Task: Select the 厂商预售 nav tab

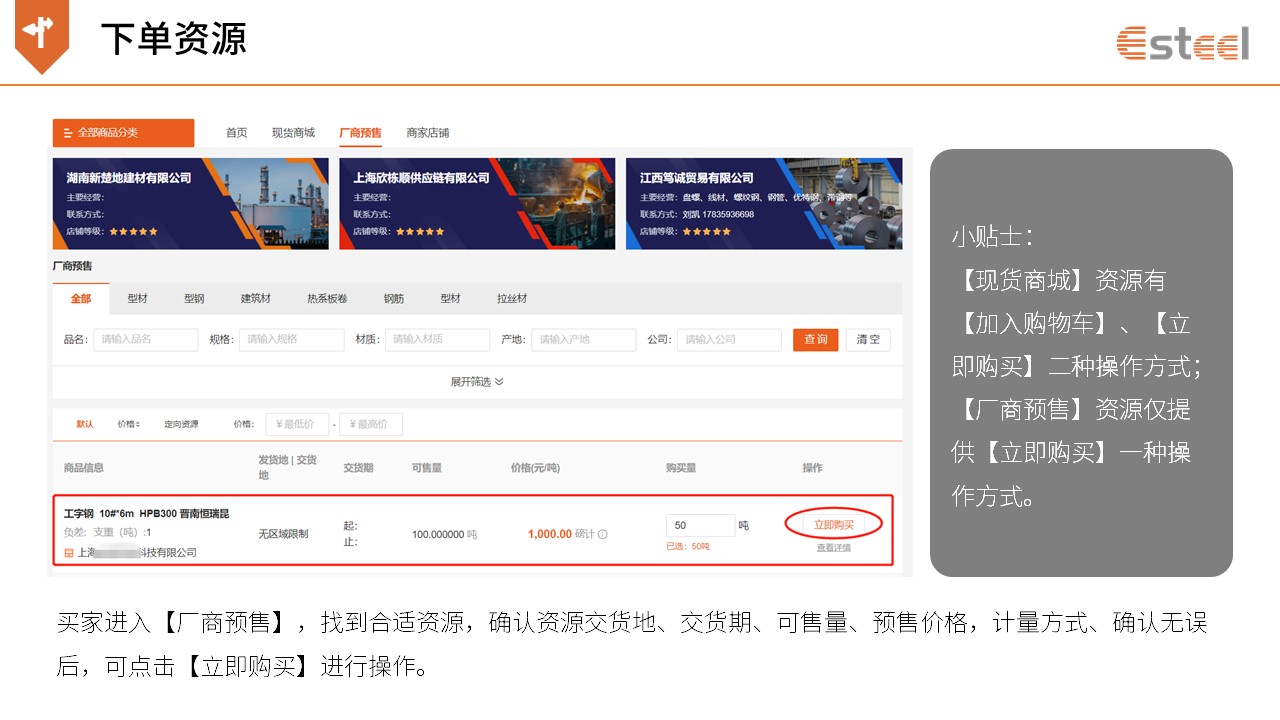Action: [x=360, y=132]
